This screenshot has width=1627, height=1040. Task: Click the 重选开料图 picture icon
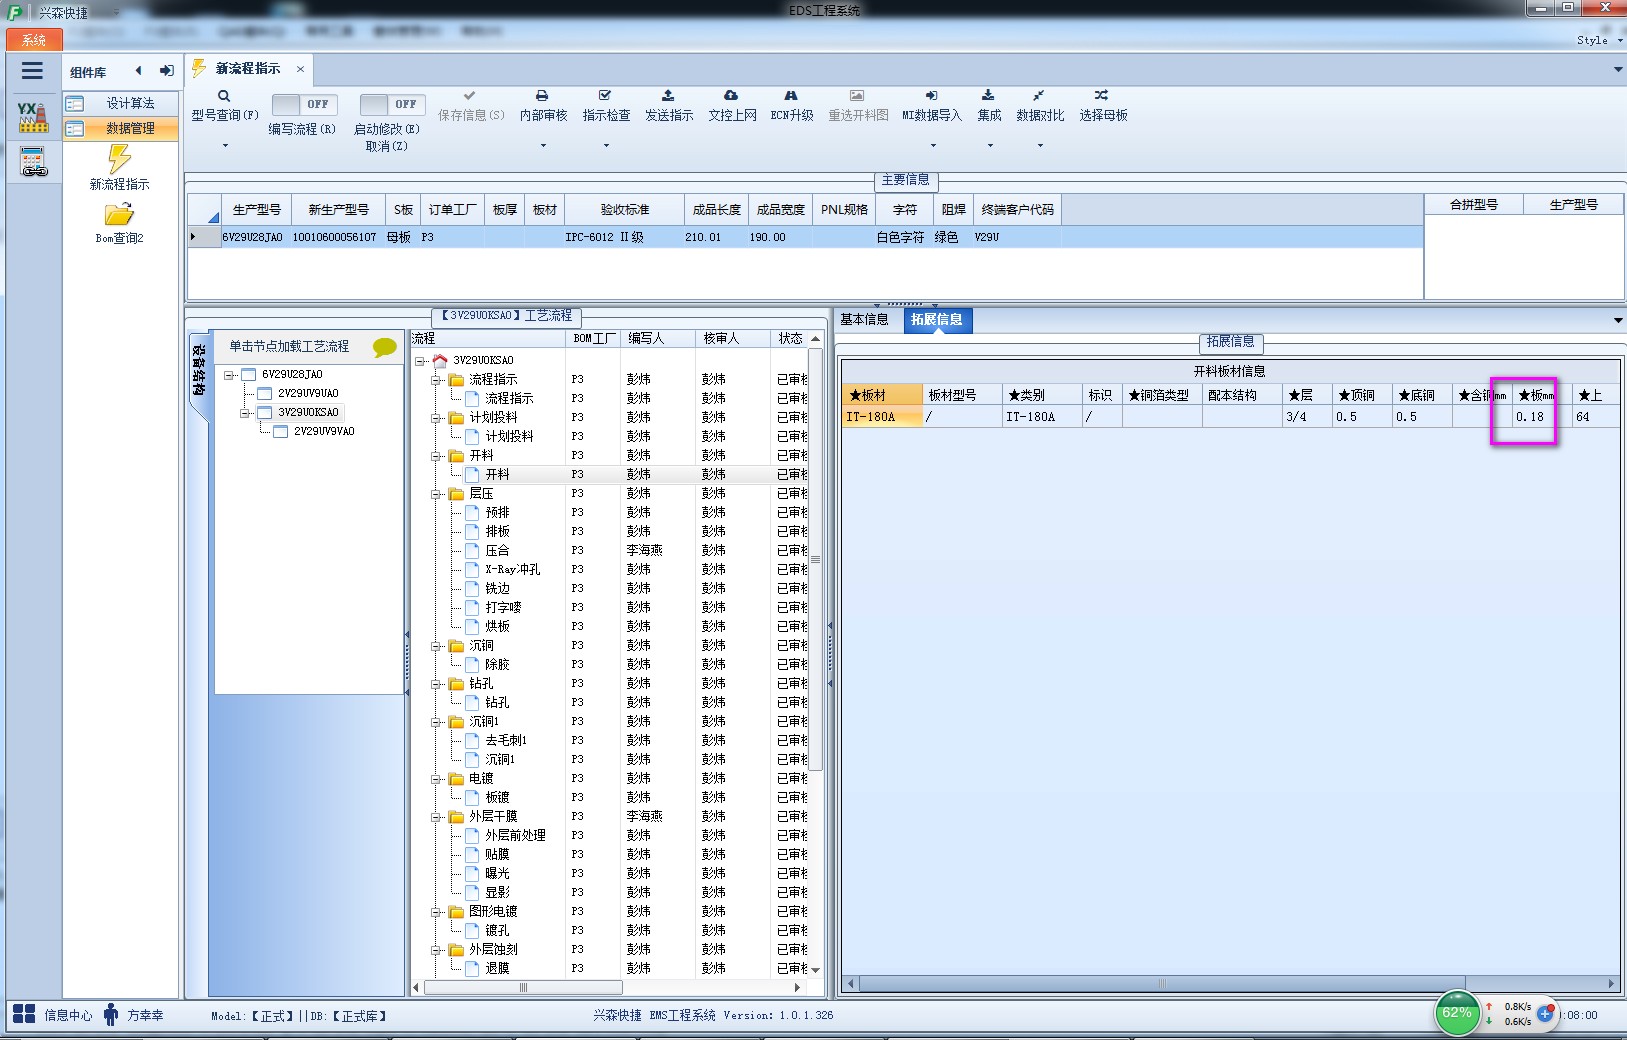pyautogui.click(x=857, y=96)
